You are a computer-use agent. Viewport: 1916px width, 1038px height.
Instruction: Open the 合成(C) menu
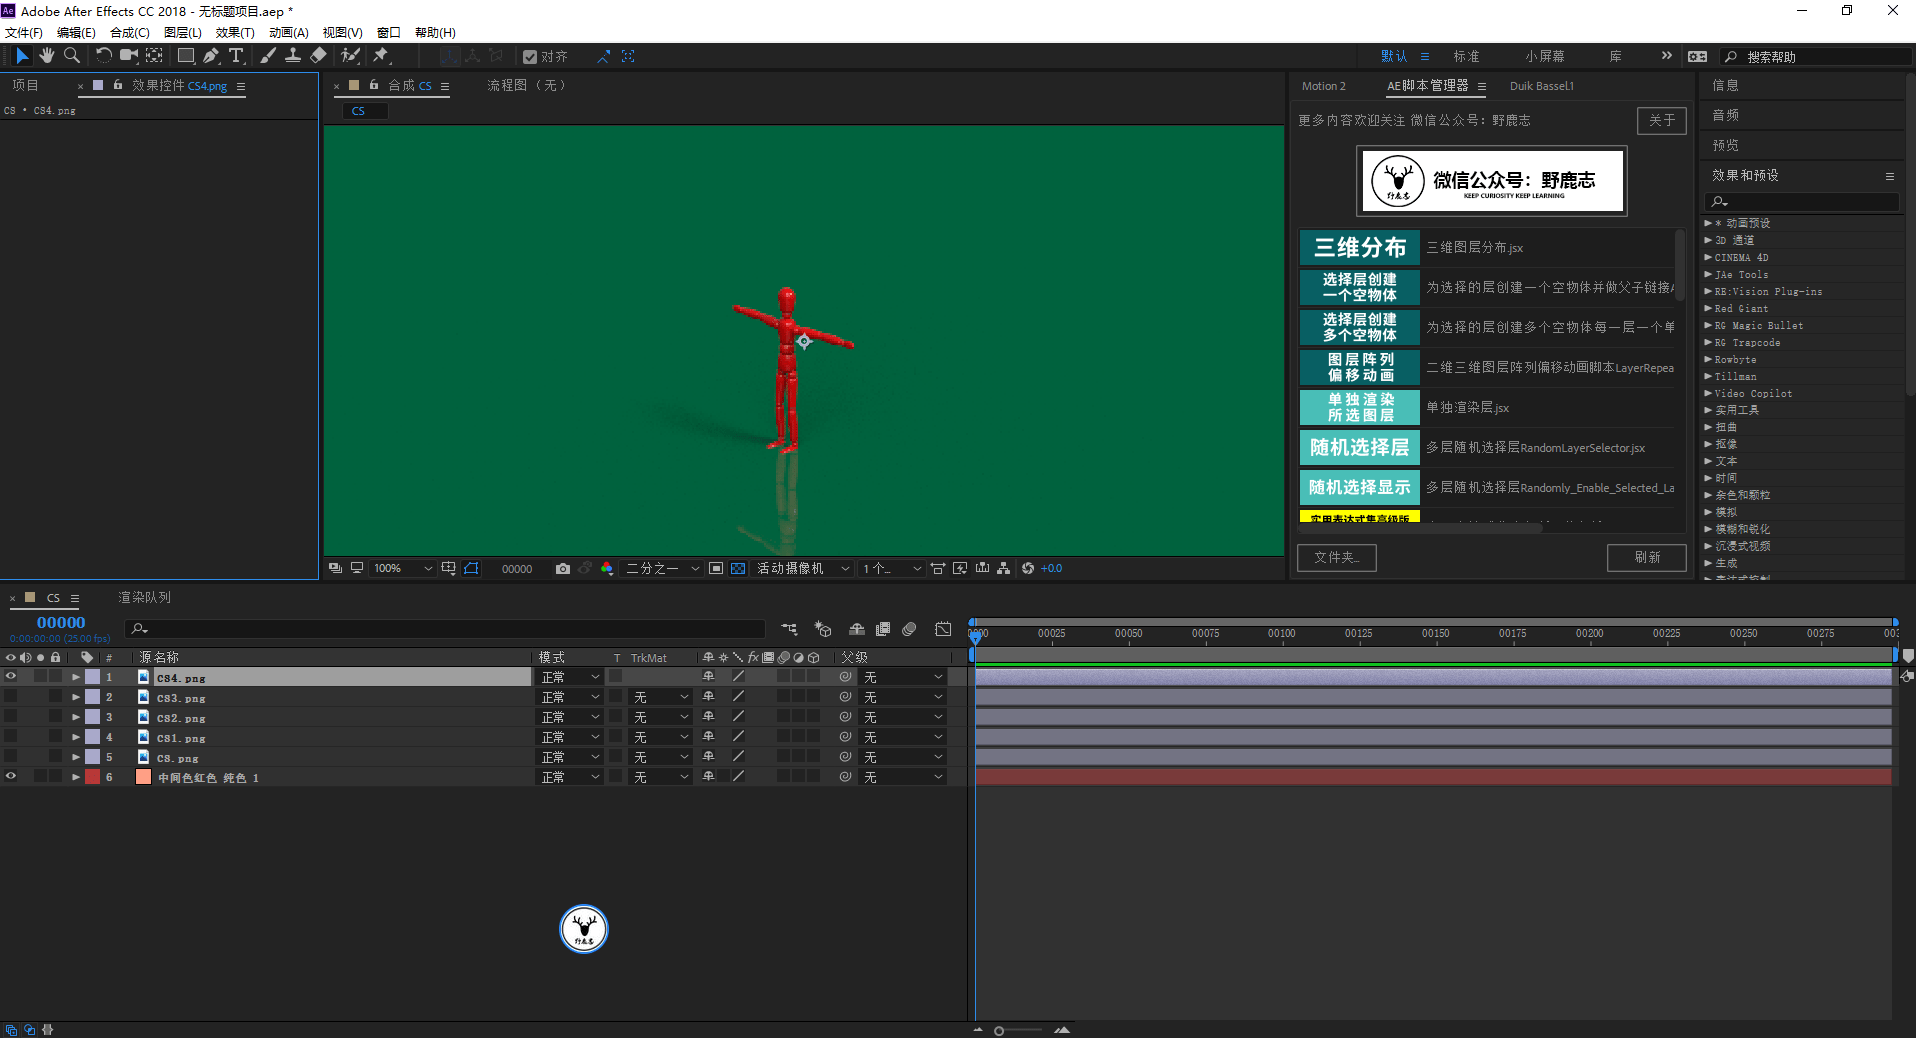coord(129,33)
